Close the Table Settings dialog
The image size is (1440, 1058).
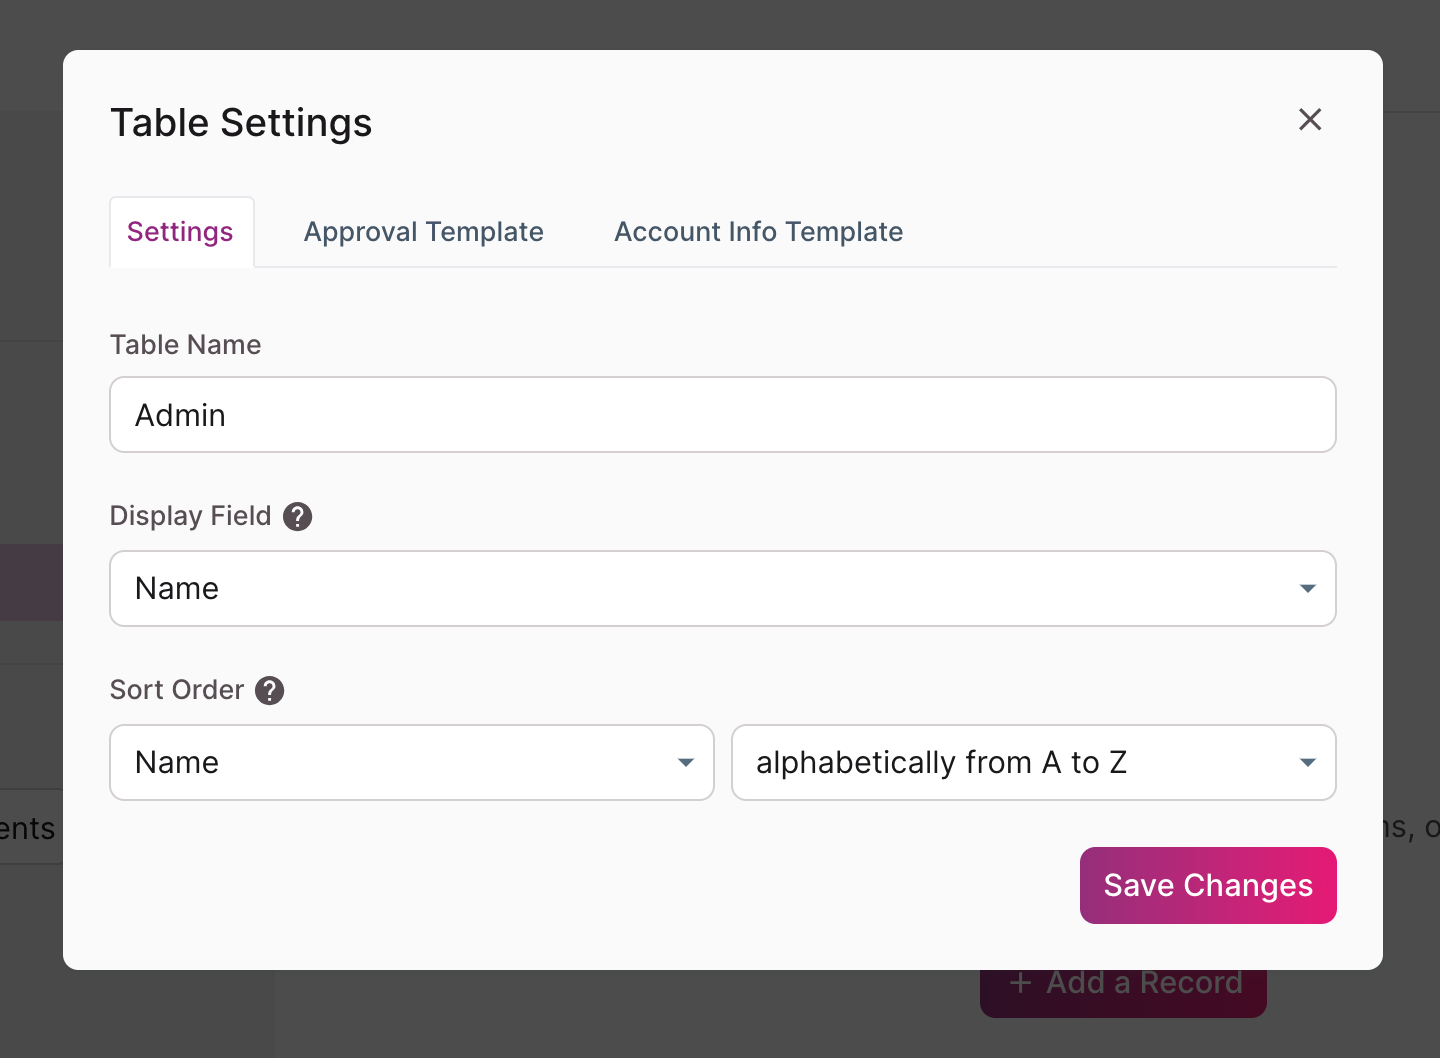tap(1310, 120)
